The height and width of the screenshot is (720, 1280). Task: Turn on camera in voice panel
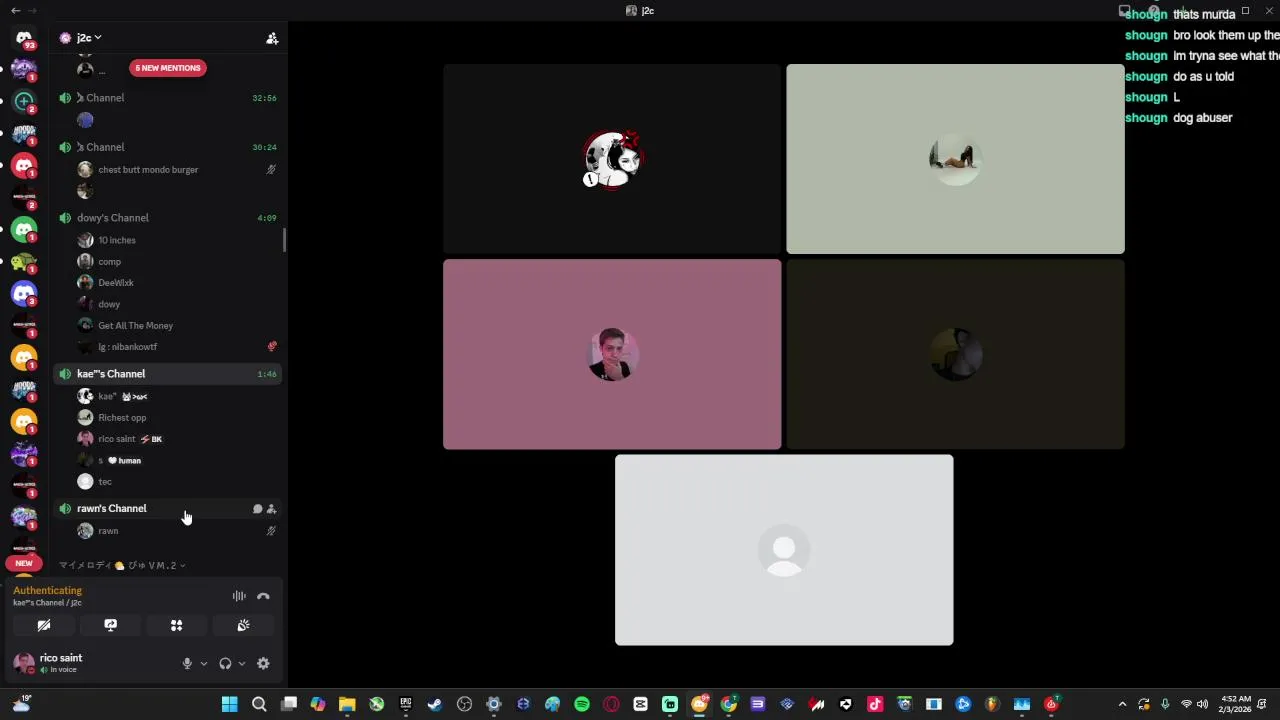pos(44,625)
